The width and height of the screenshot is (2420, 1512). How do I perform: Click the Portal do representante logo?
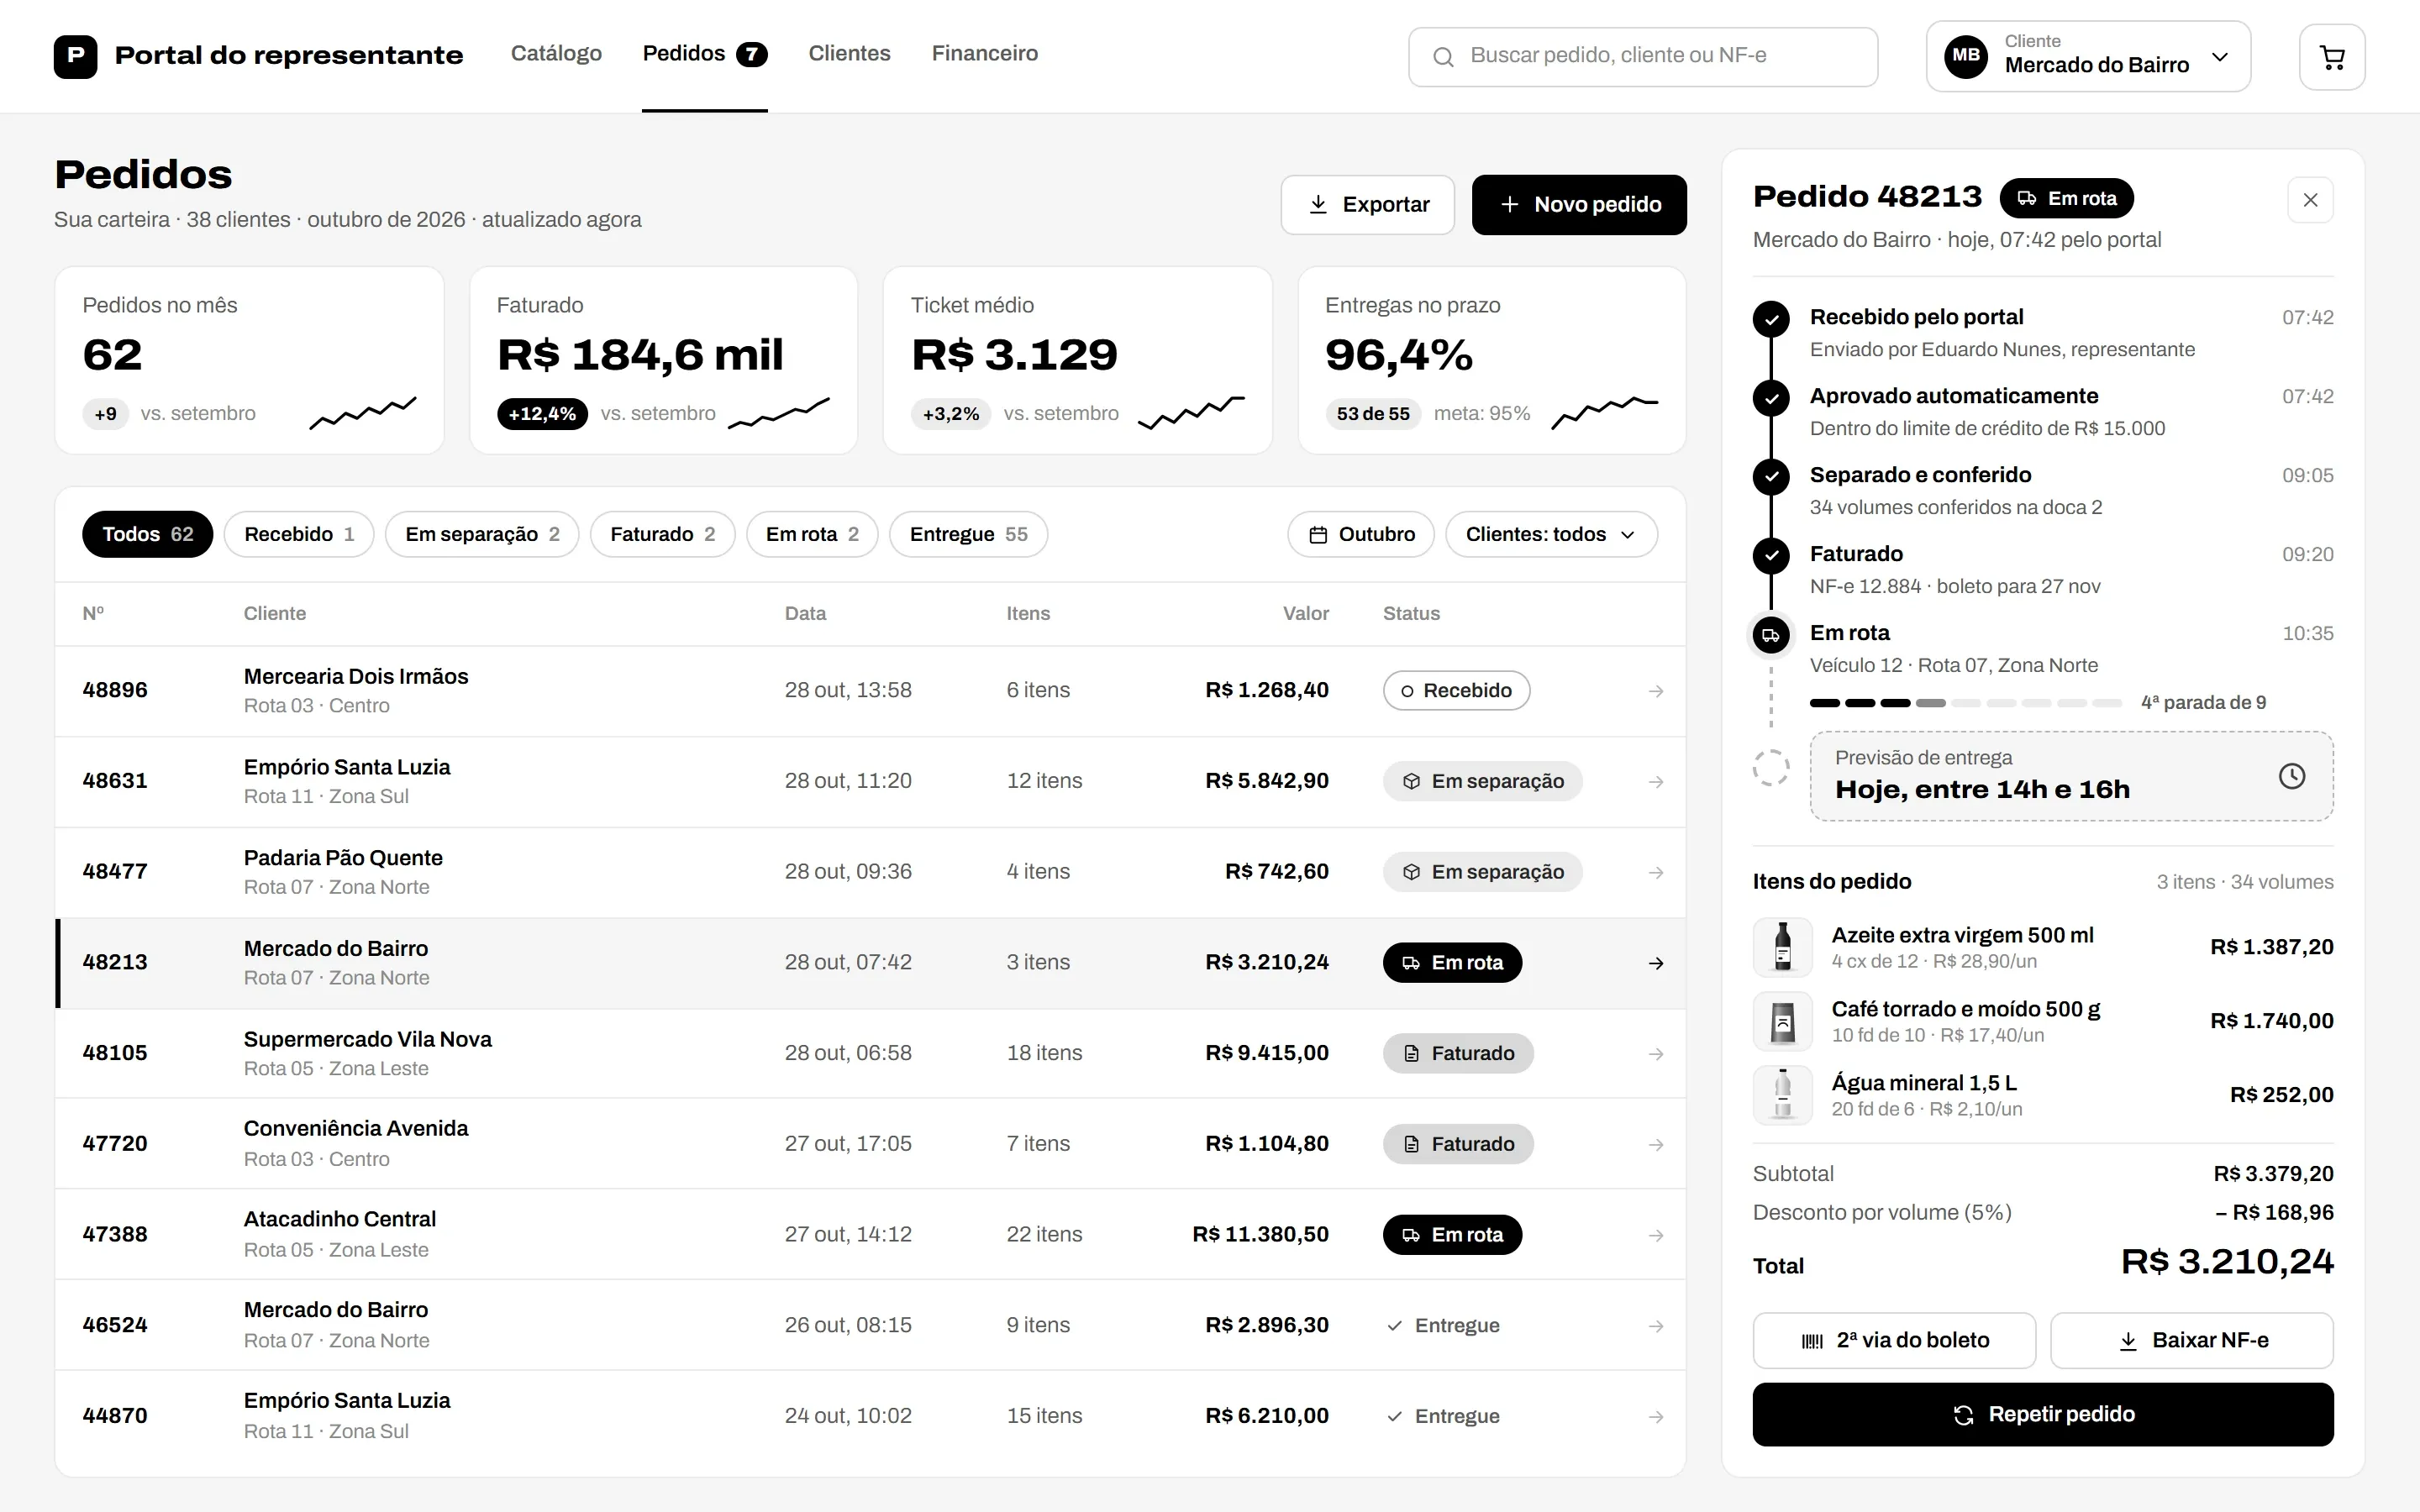coord(75,56)
